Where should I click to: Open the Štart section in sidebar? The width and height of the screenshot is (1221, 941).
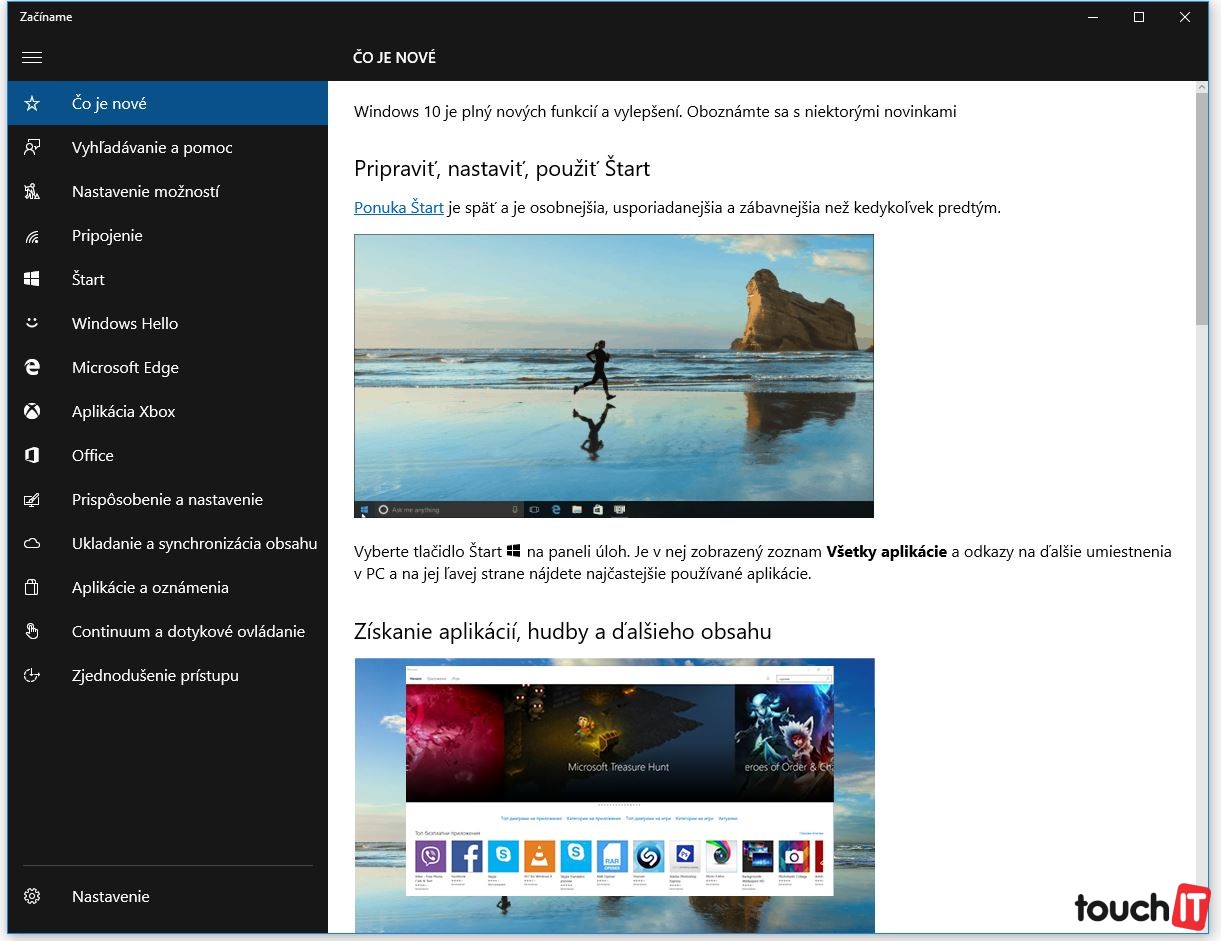coord(88,280)
